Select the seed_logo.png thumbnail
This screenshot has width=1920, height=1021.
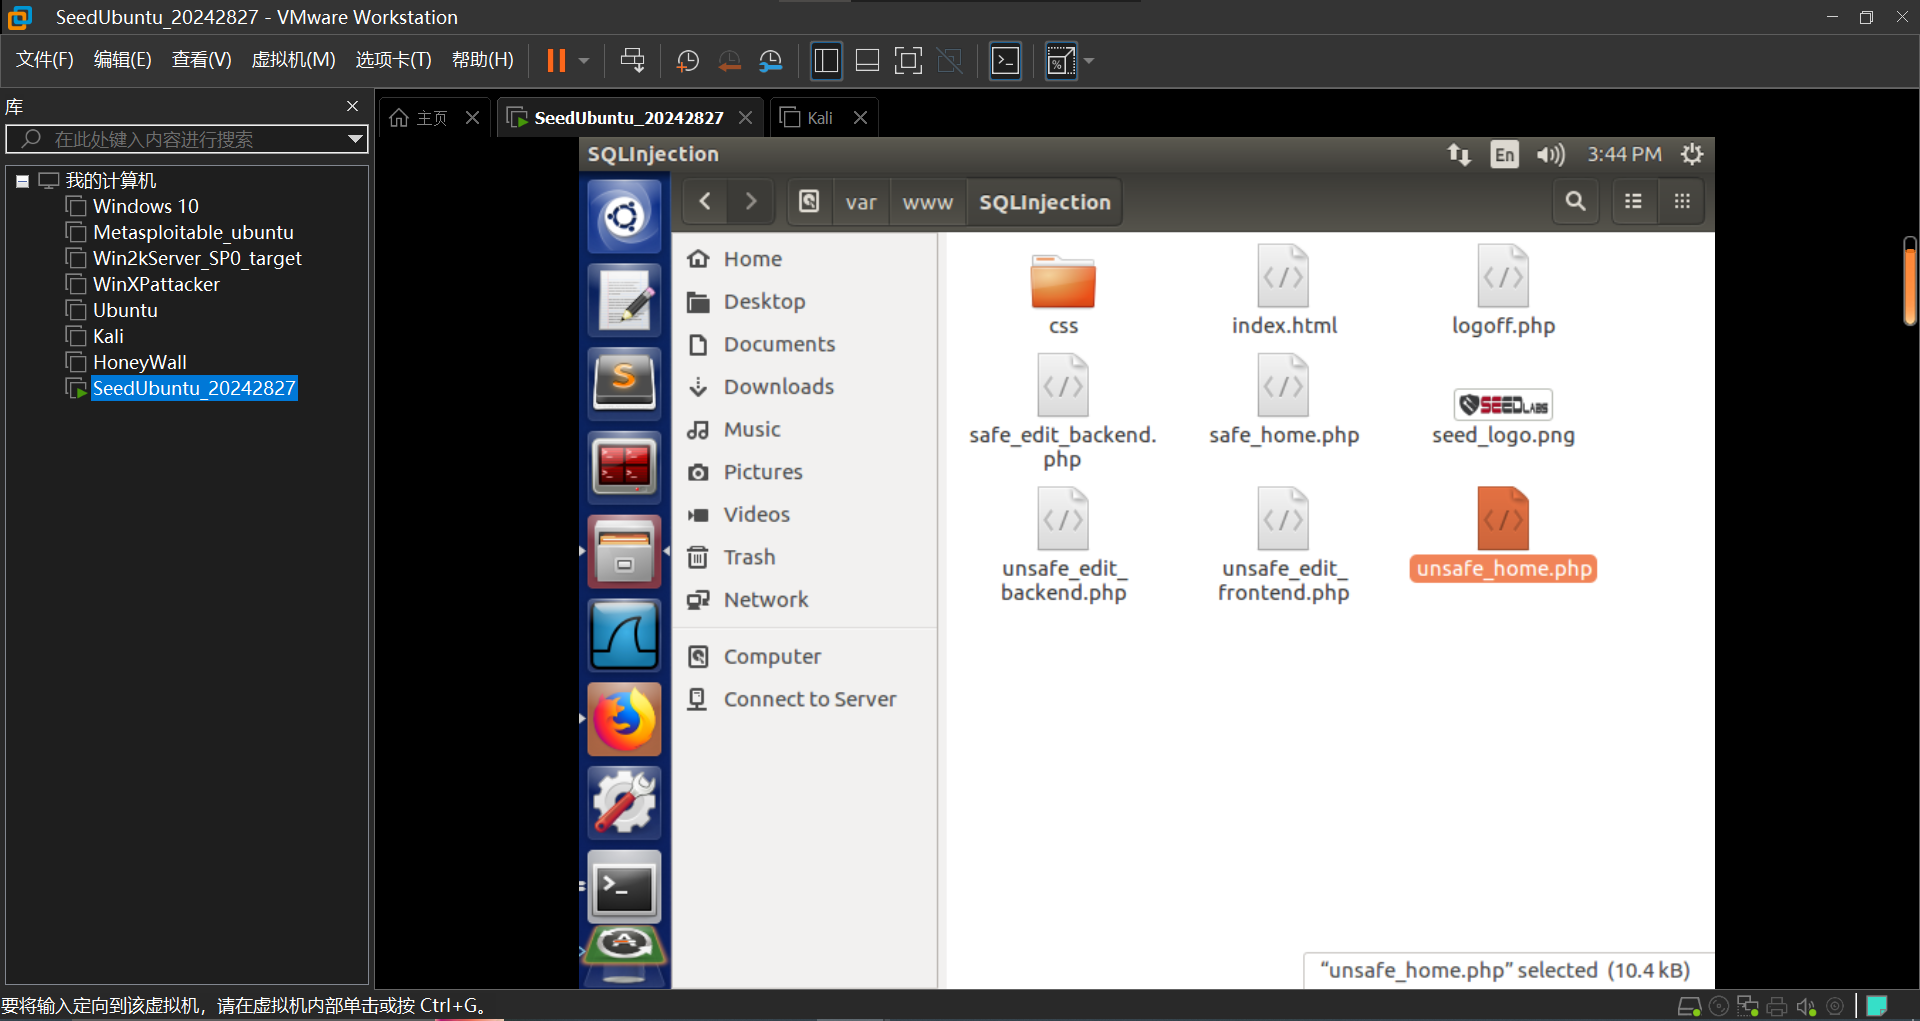1503,404
